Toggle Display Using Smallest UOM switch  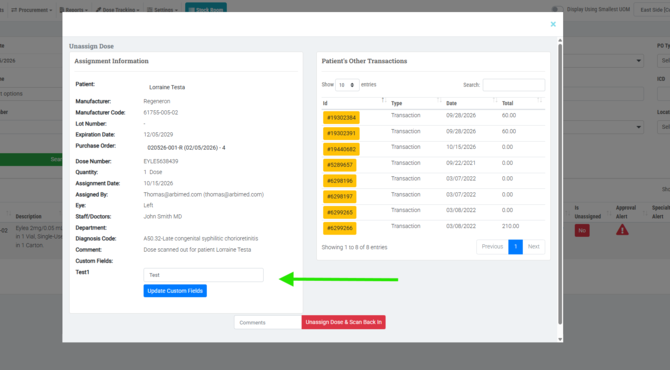[x=558, y=9]
